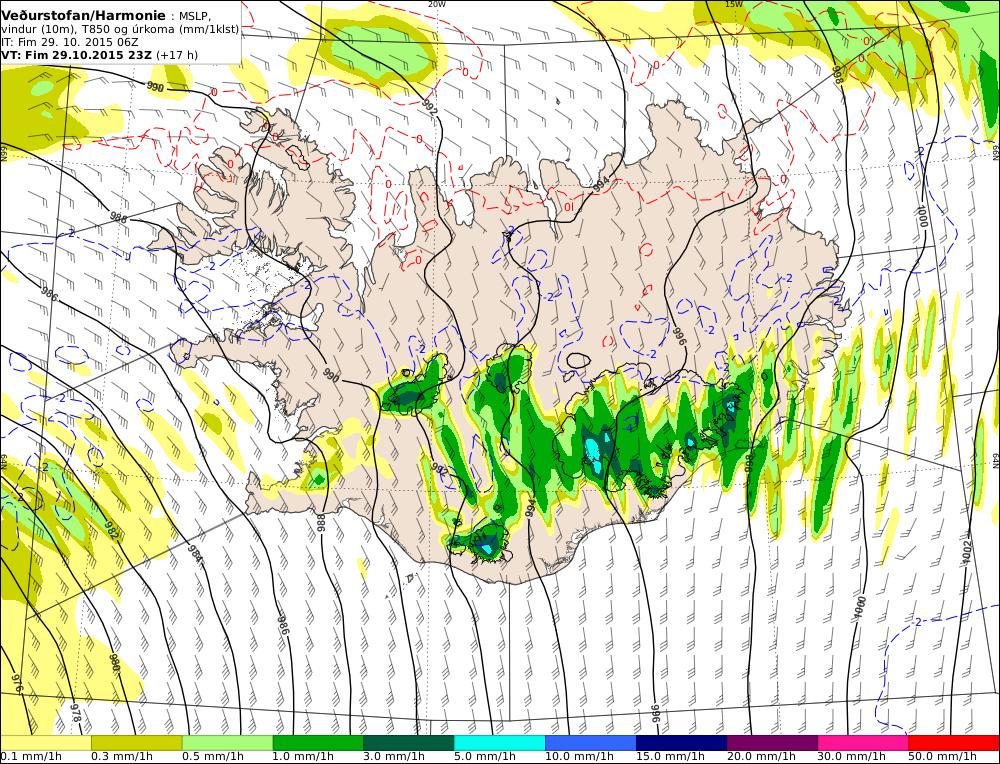The height and width of the screenshot is (764, 1000).
Task: Click the '15W' longitude label at top
Action: [x=734, y=4]
